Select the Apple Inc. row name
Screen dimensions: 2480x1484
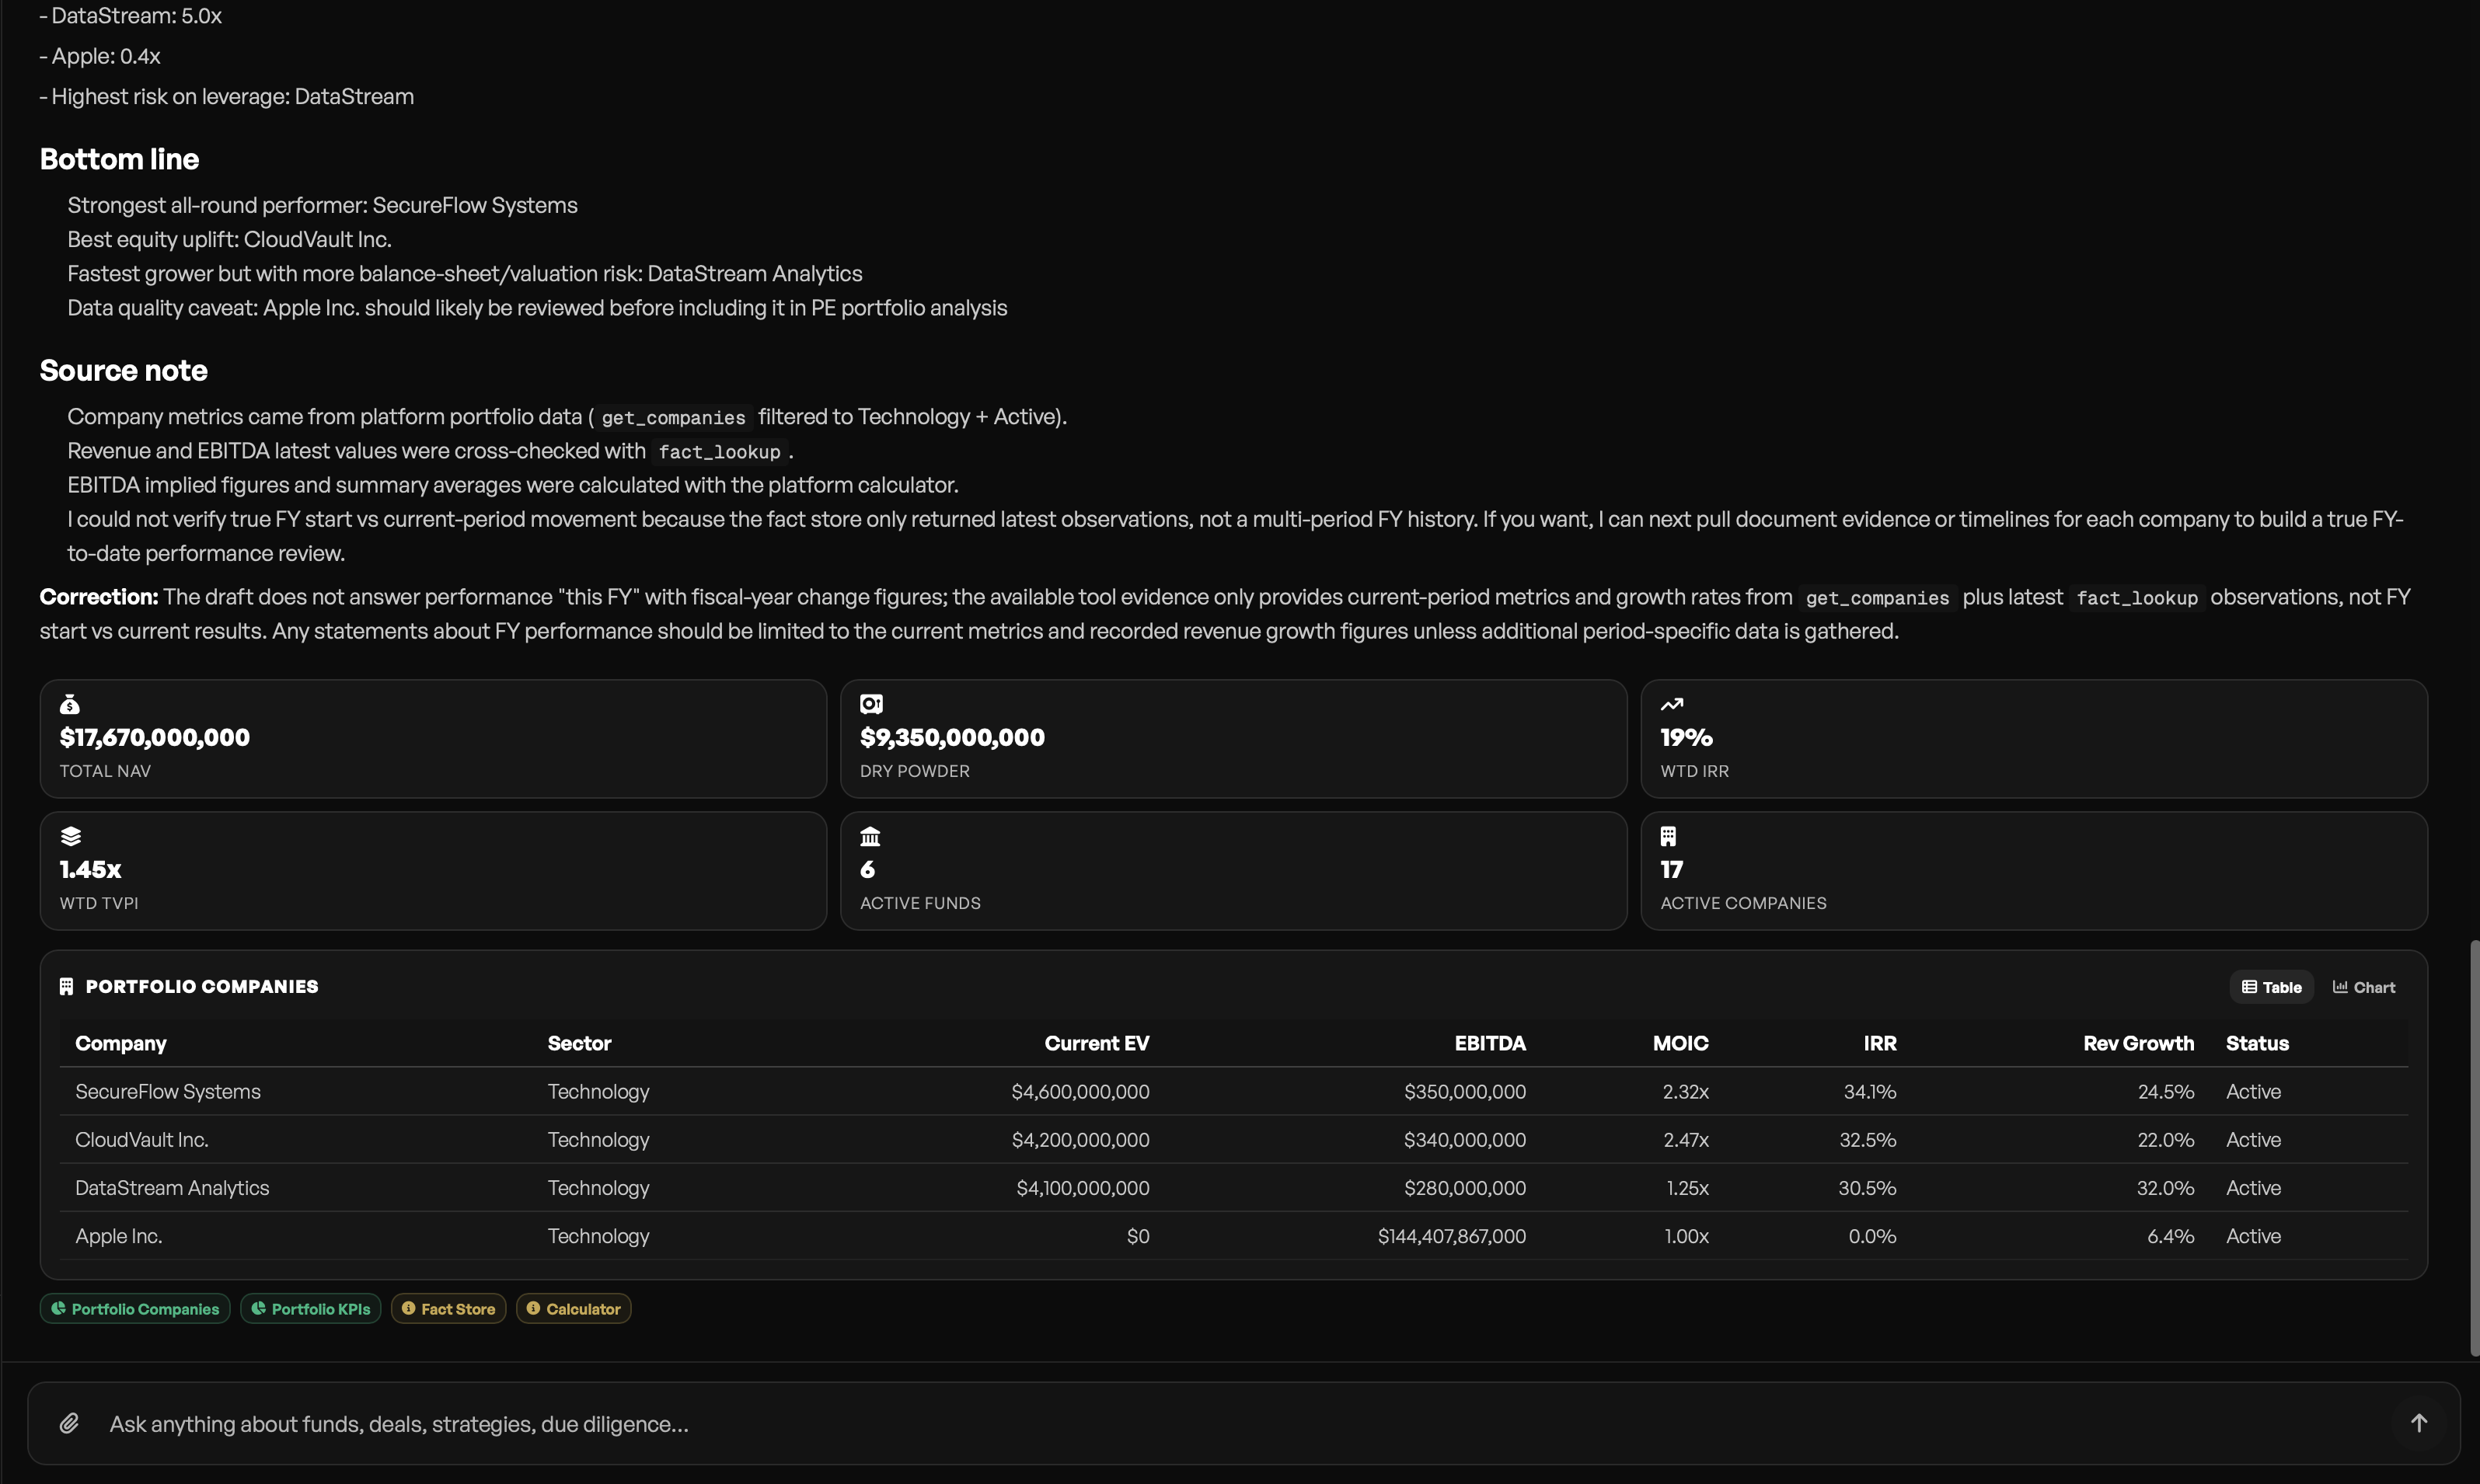[119, 1235]
